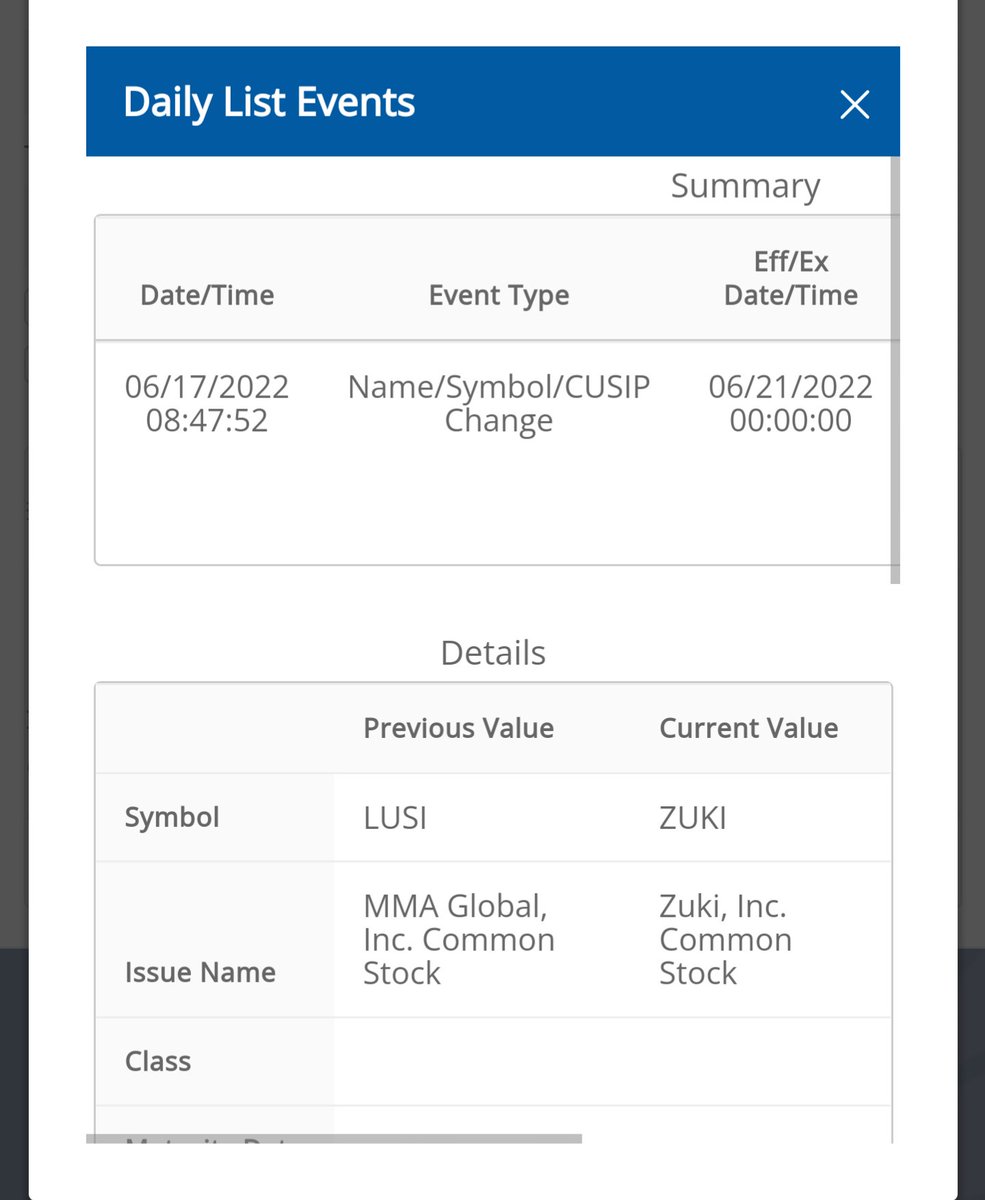Click the 06/17/2022 08:47:52 date cell
Viewport: 985px width, 1200px height.
207,403
